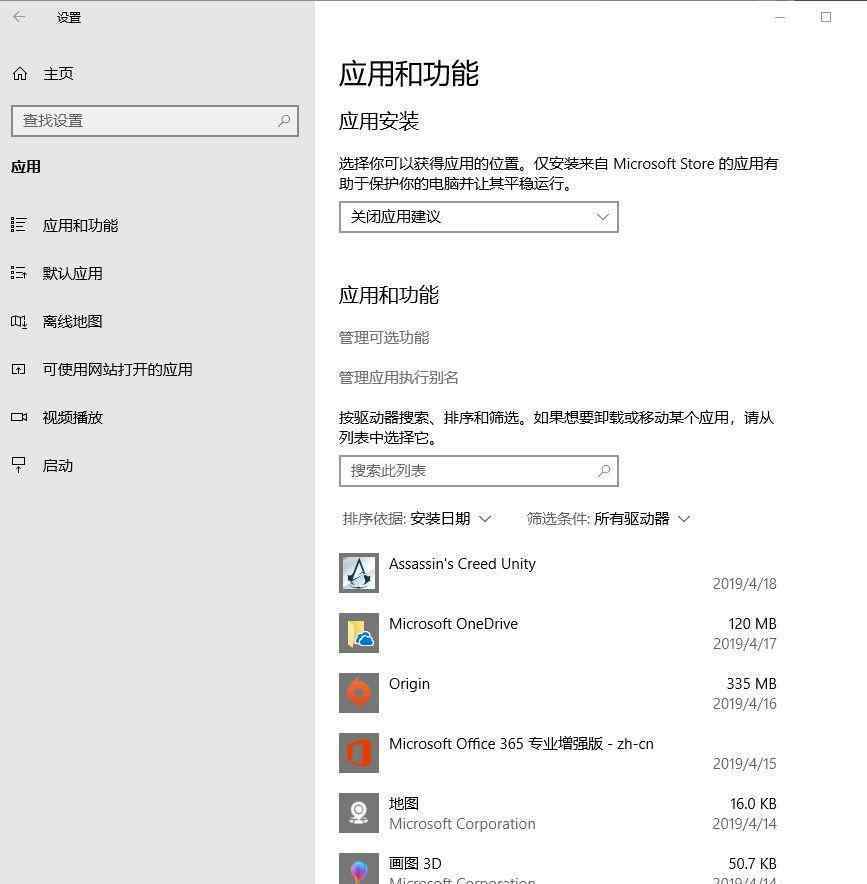Select the Assassin's Creed Unity entry name
Viewport: 867px width, 884px height.
(x=462, y=564)
